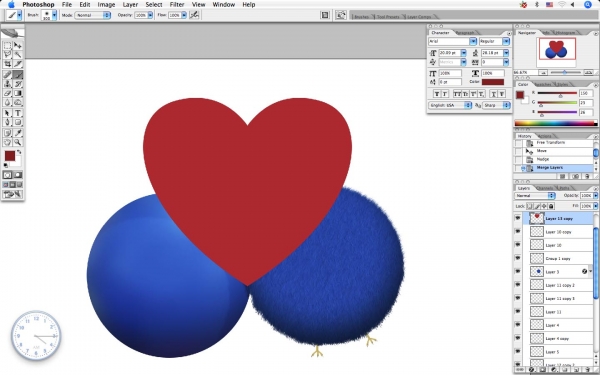Open the Filter menu

point(177,5)
